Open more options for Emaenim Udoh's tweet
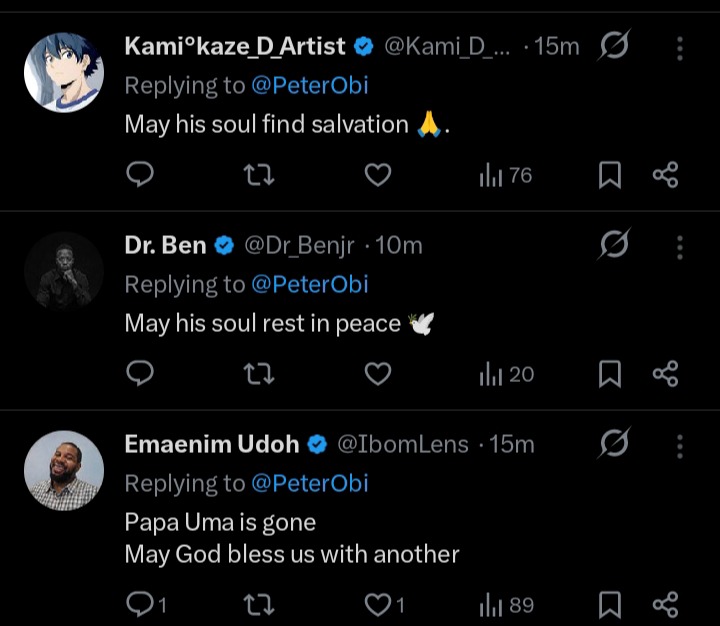The height and width of the screenshot is (626, 720). [x=680, y=444]
